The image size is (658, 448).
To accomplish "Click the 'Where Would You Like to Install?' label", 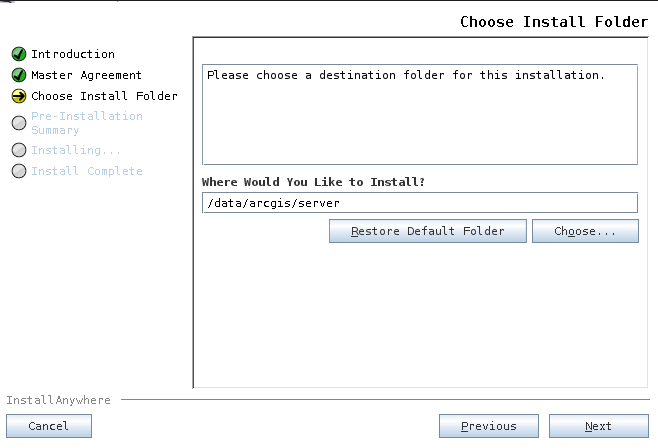I will 313,182.
